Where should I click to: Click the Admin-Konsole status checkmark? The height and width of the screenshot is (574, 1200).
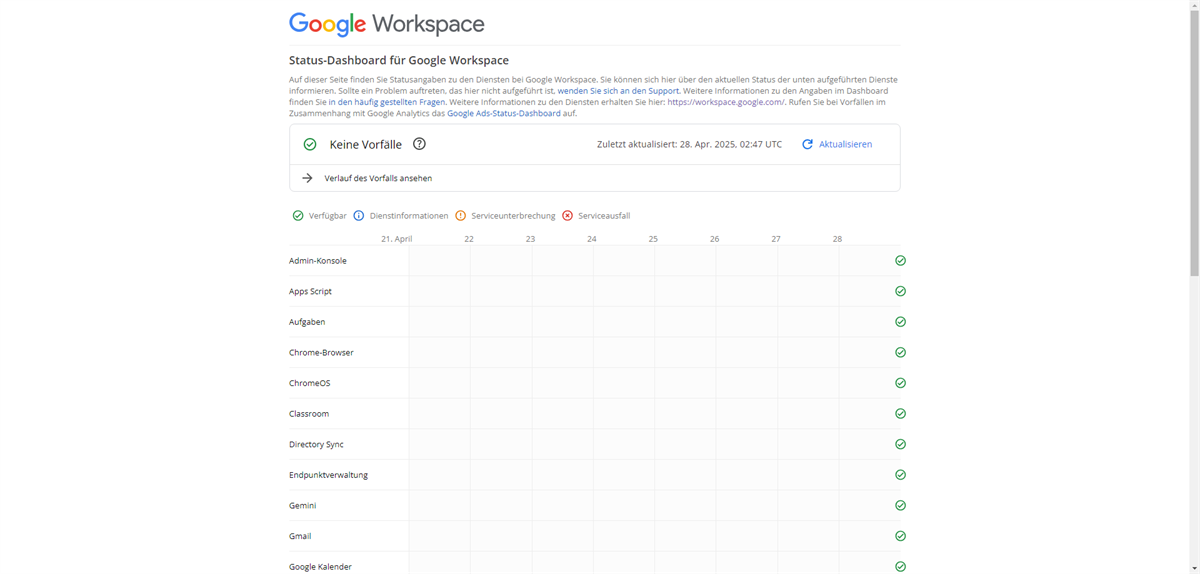(x=900, y=260)
